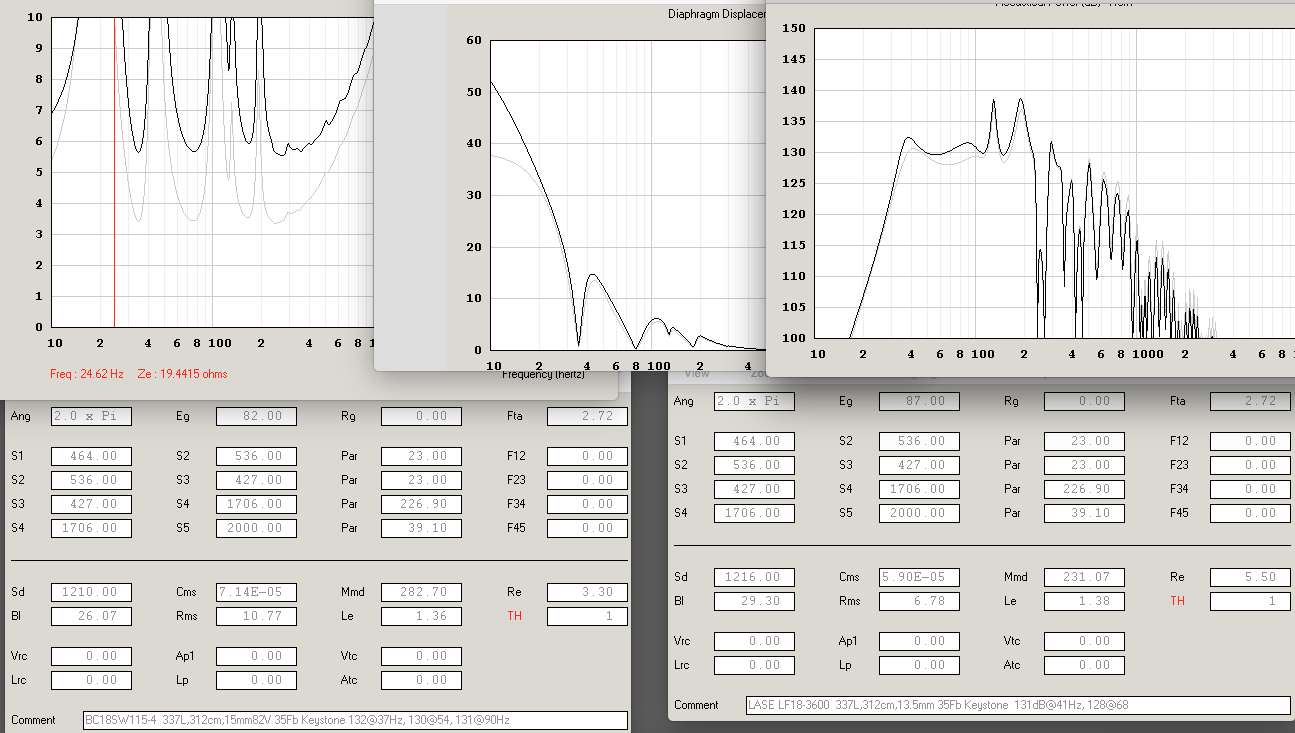Click Fta field in BC18SW115 window
The height and width of the screenshot is (733, 1295).
click(587, 416)
